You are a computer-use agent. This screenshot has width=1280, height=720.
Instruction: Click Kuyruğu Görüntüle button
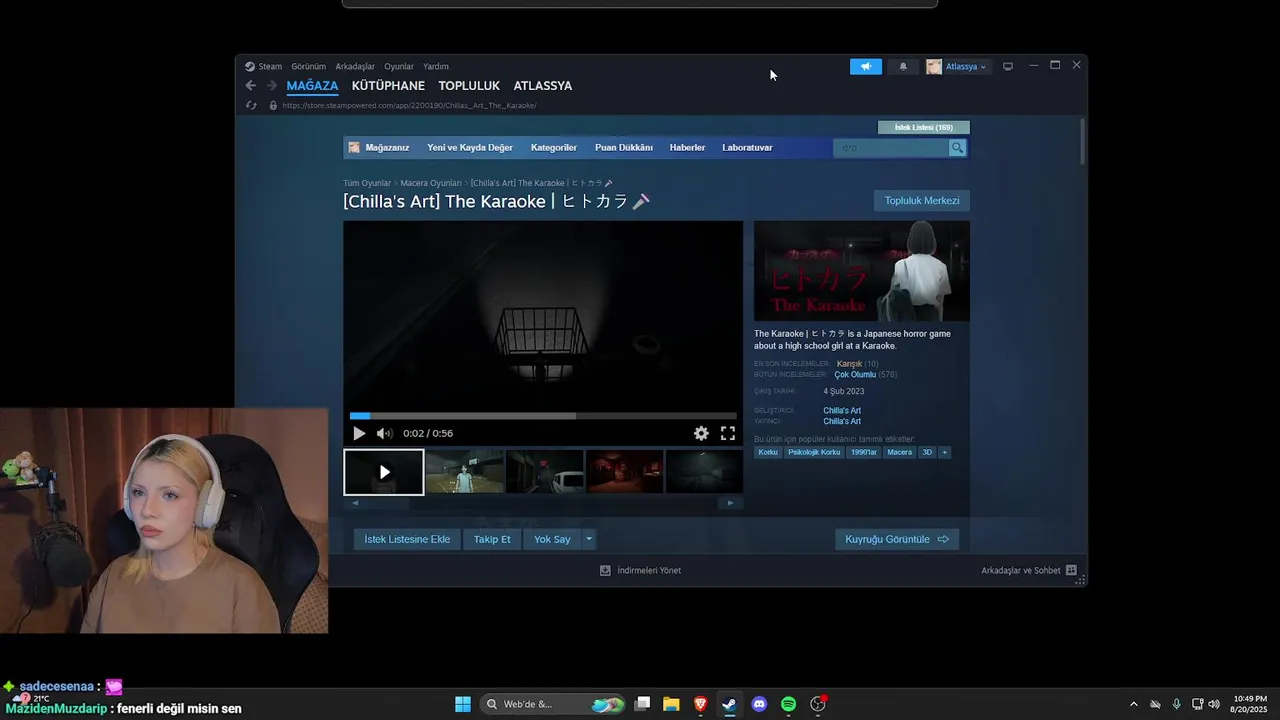[x=897, y=539]
